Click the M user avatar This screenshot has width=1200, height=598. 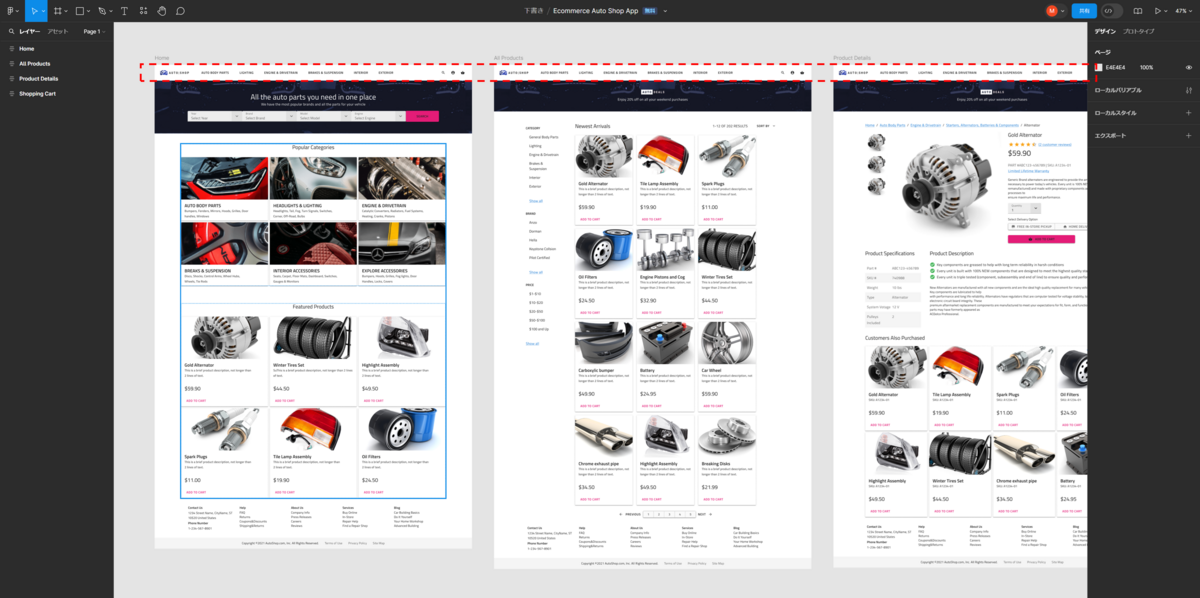point(1051,10)
